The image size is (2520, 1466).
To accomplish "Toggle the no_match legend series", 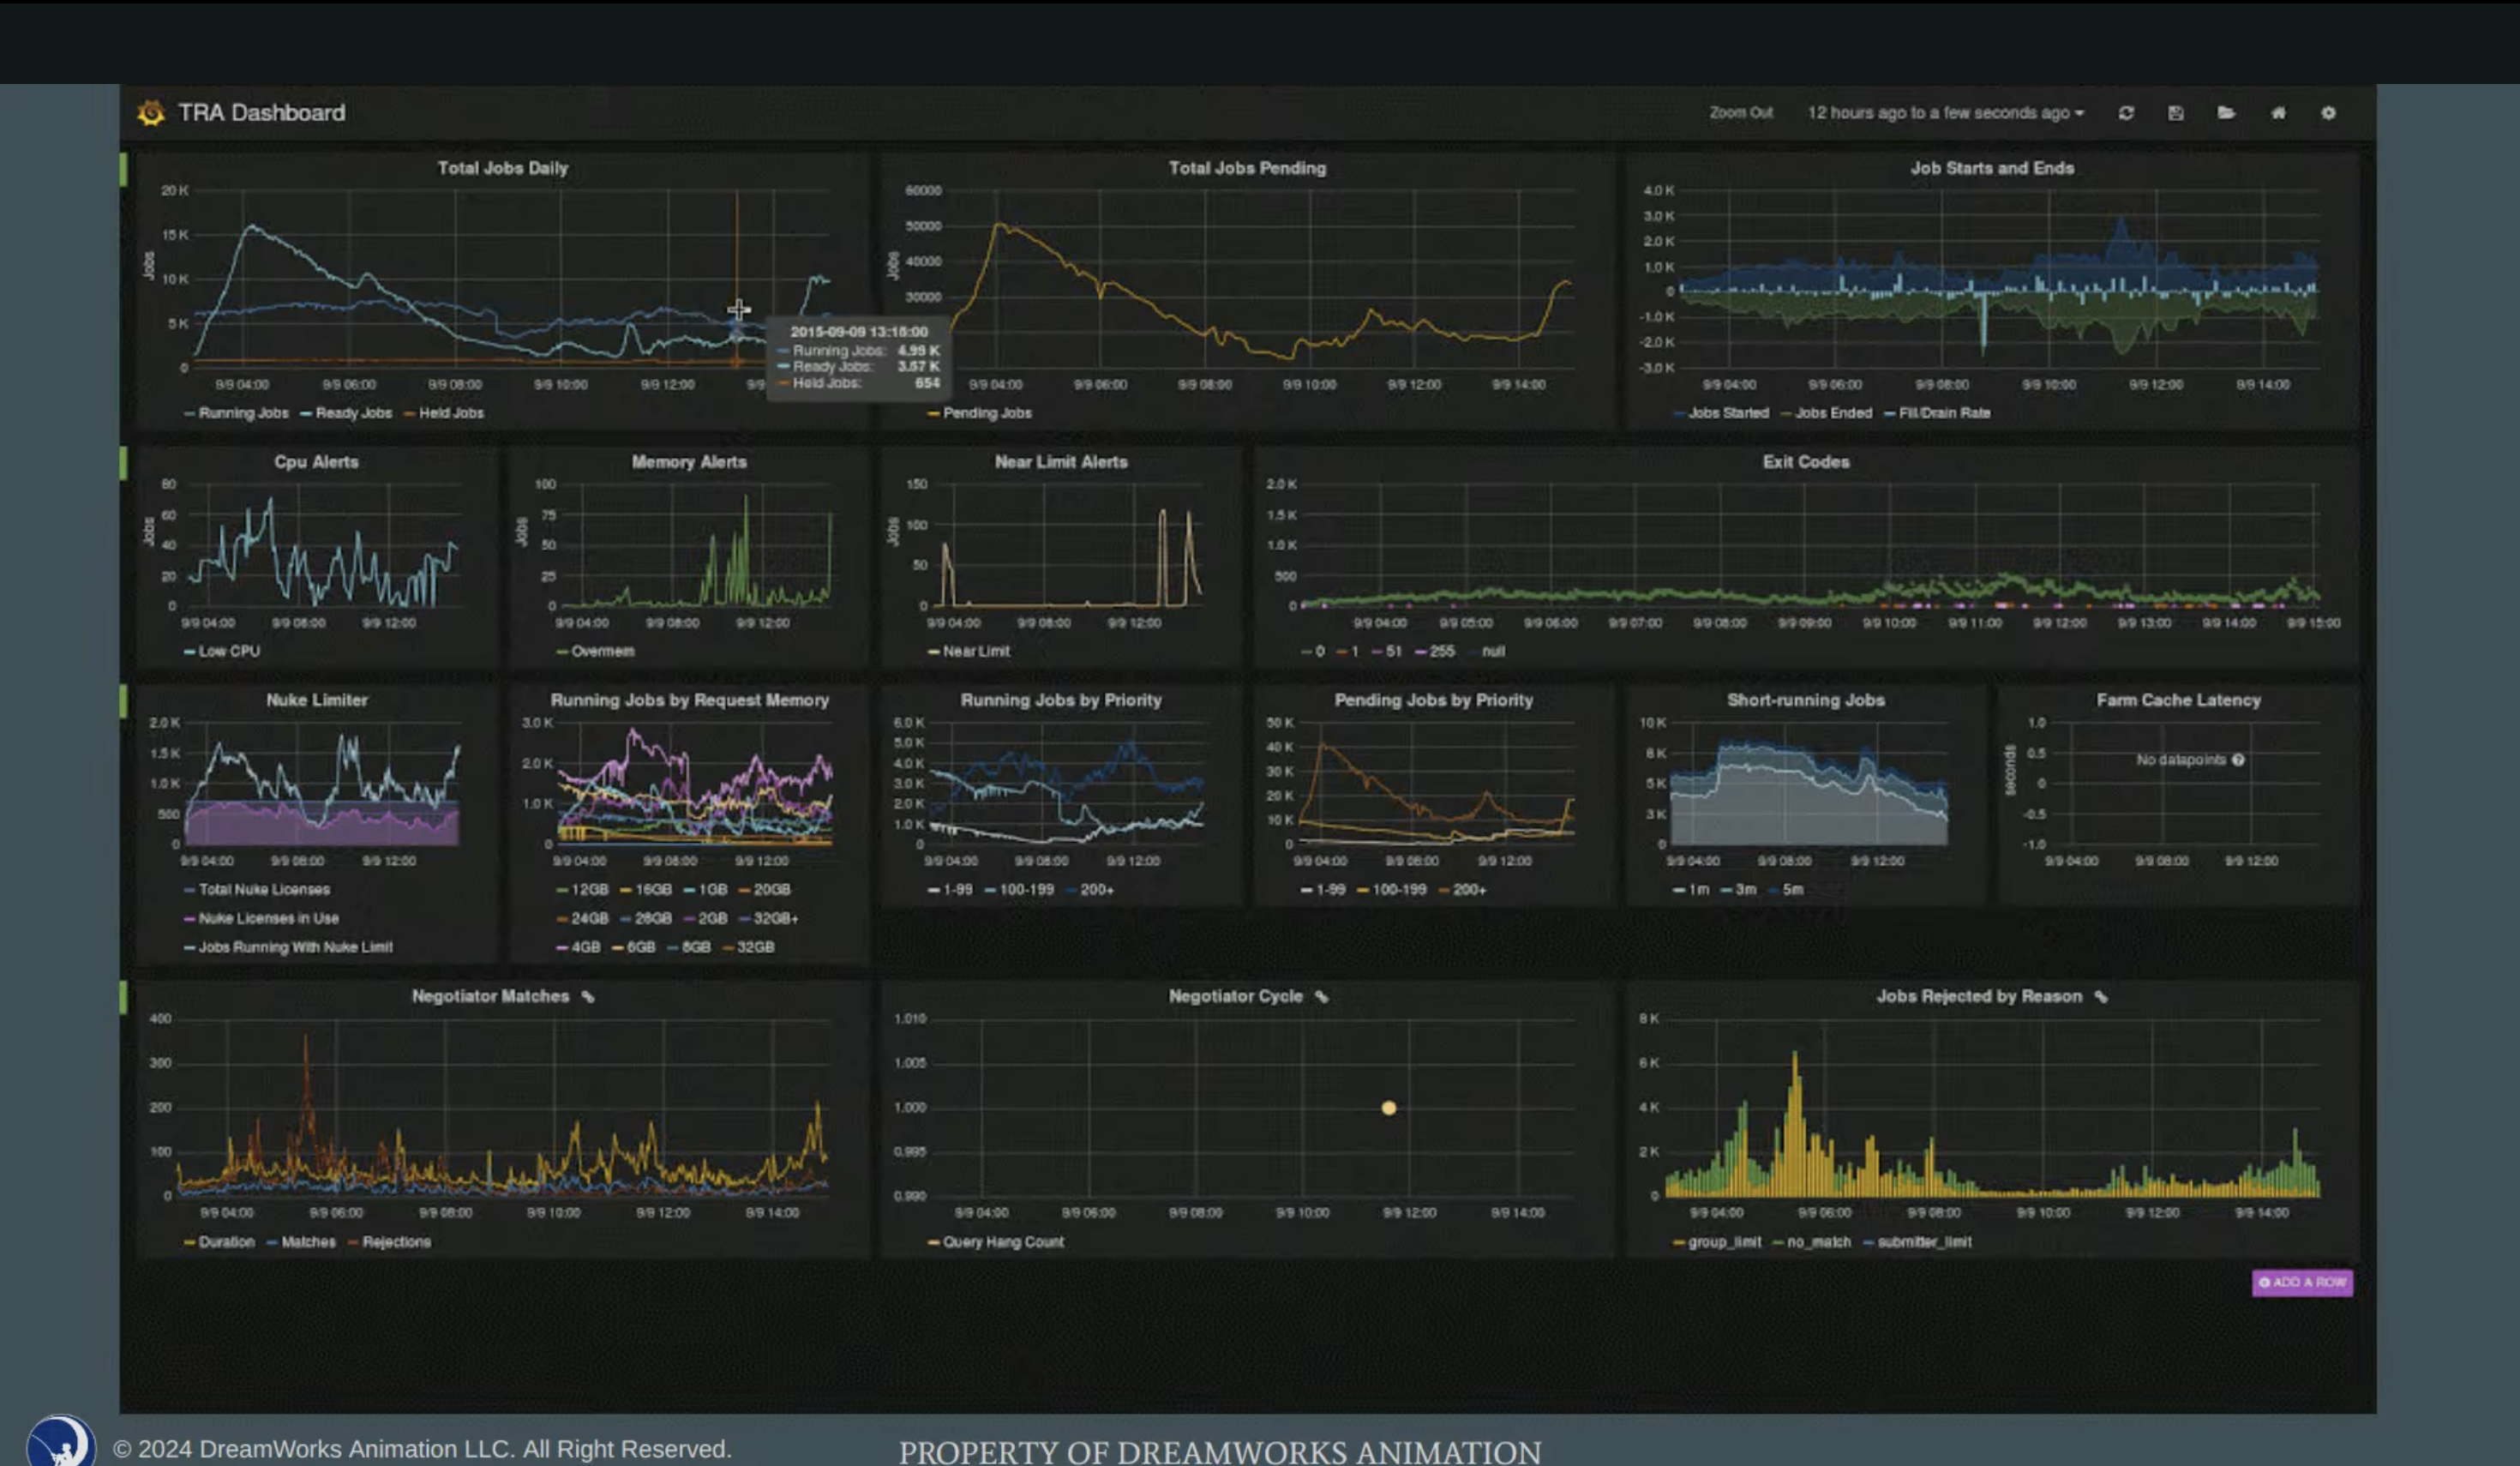I will click(1818, 1242).
